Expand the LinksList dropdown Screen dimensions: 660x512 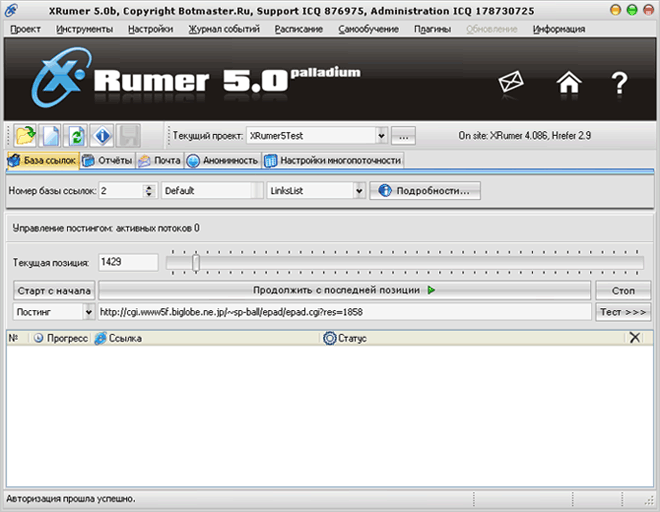(359, 191)
